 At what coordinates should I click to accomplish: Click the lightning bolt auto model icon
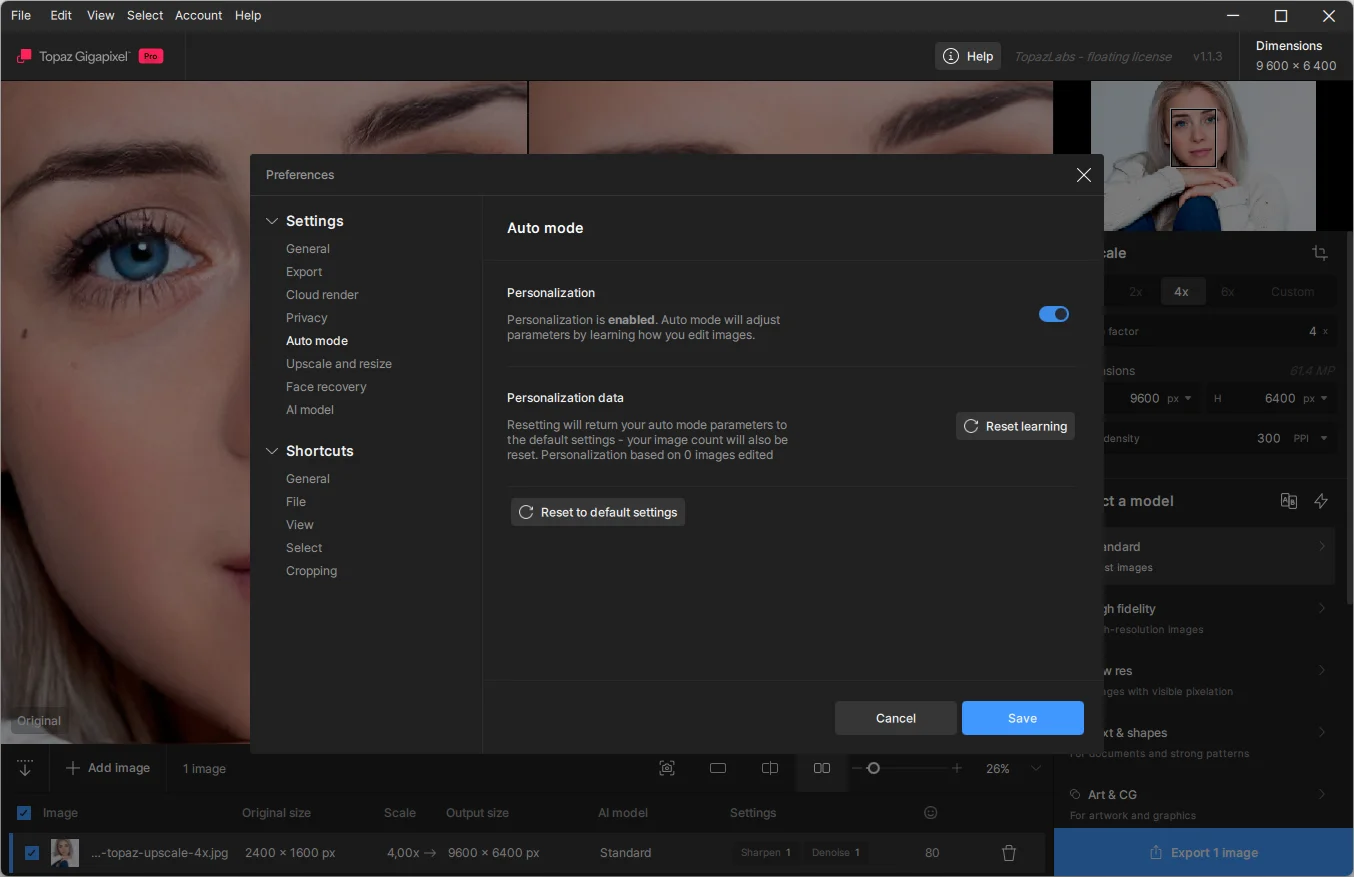click(x=1321, y=501)
